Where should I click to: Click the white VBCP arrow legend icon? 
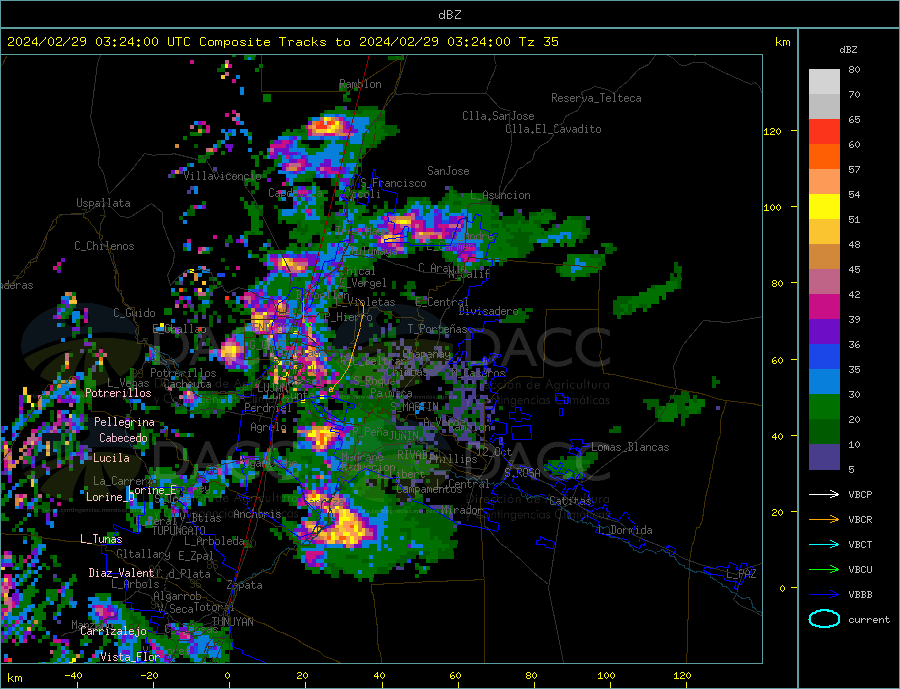(824, 494)
